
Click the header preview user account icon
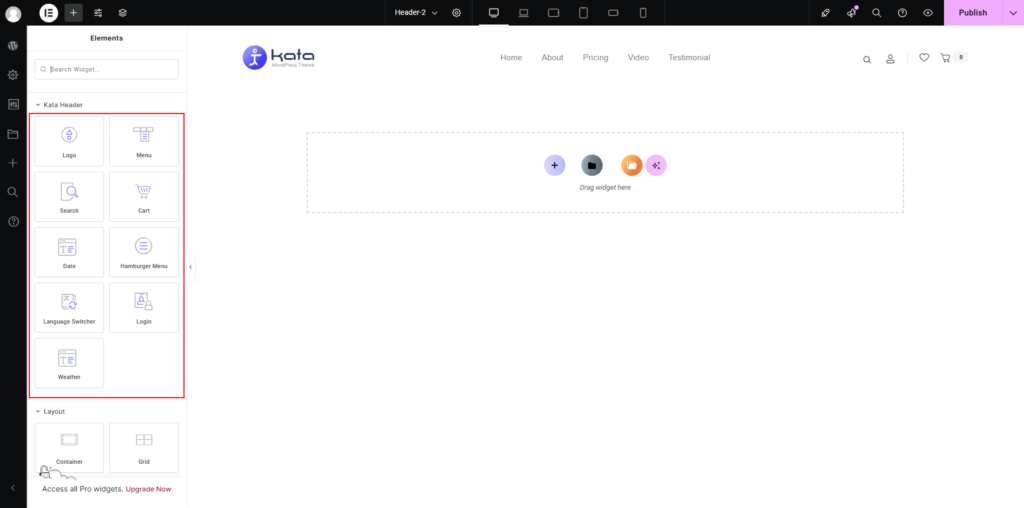(x=890, y=59)
